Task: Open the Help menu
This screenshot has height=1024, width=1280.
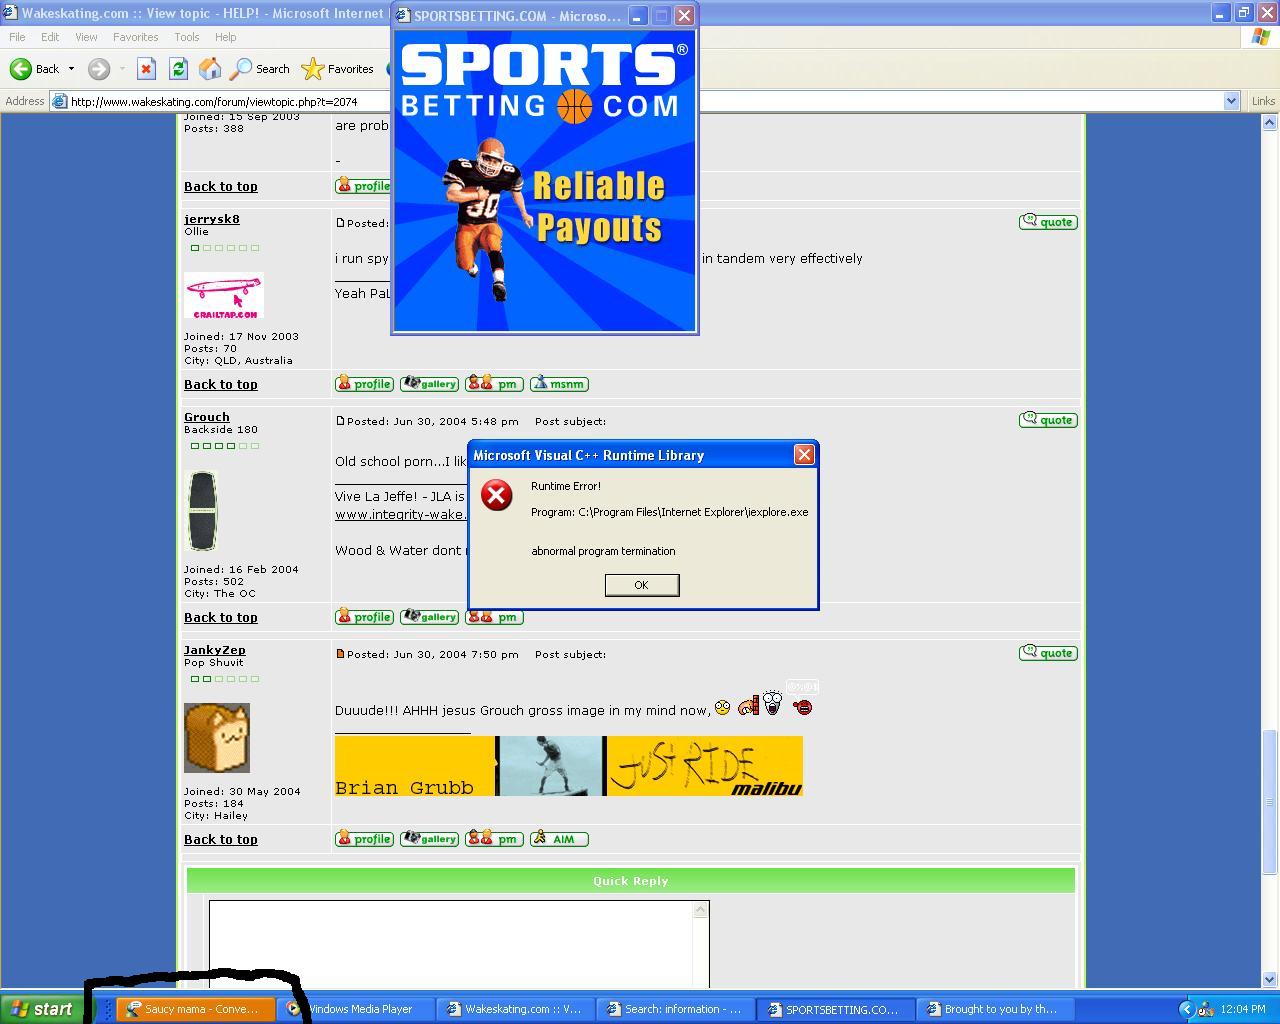Action: tap(225, 37)
